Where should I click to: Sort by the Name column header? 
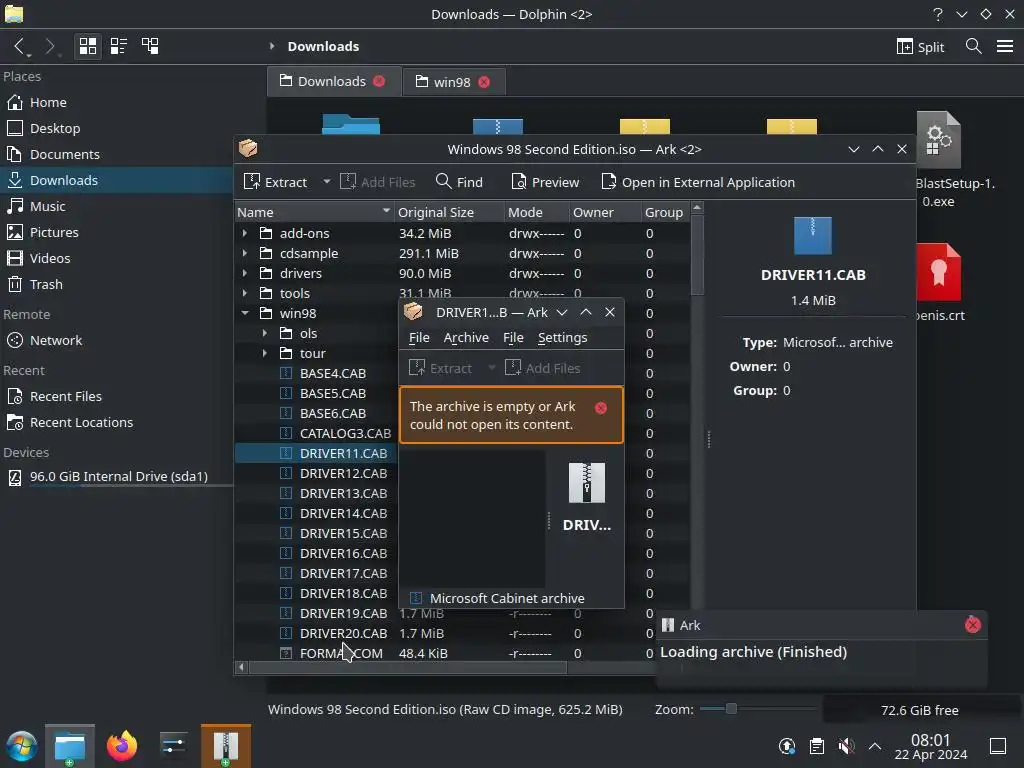tap(314, 212)
